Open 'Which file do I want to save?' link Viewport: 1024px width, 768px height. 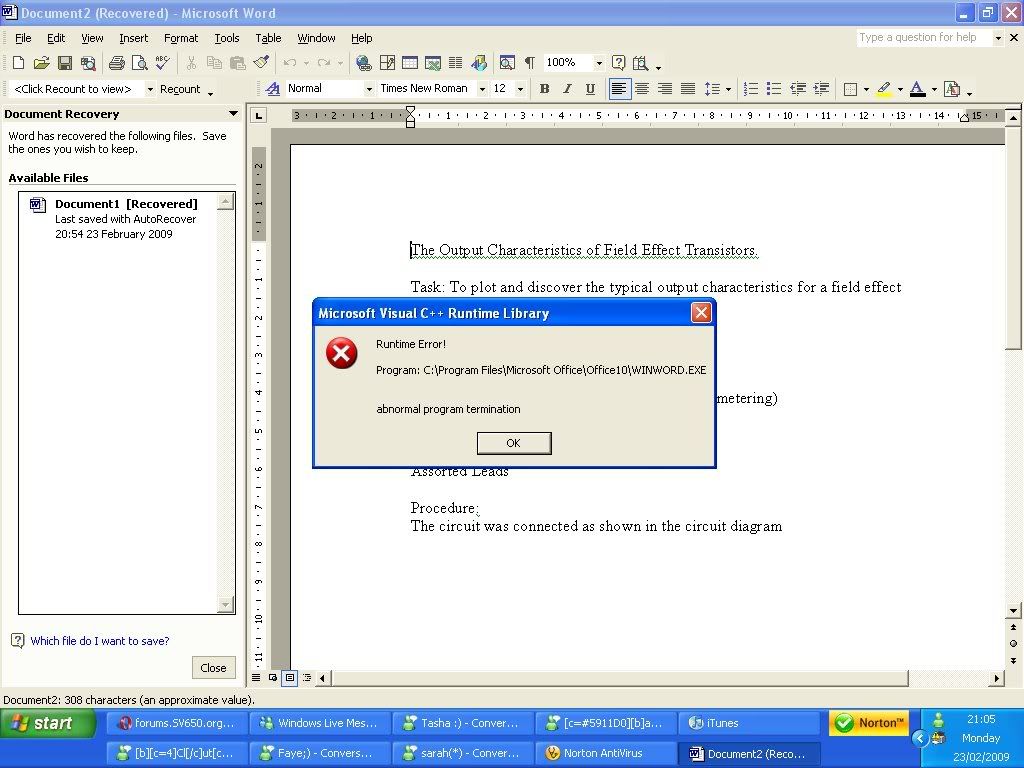(x=100, y=641)
